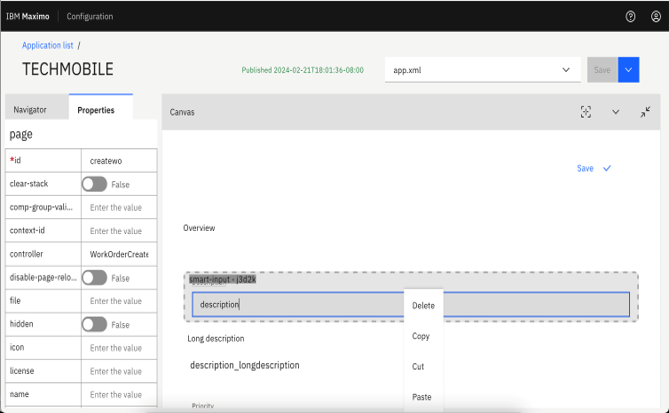Open the help question mark icon
669x413 pixels.
pos(630,16)
